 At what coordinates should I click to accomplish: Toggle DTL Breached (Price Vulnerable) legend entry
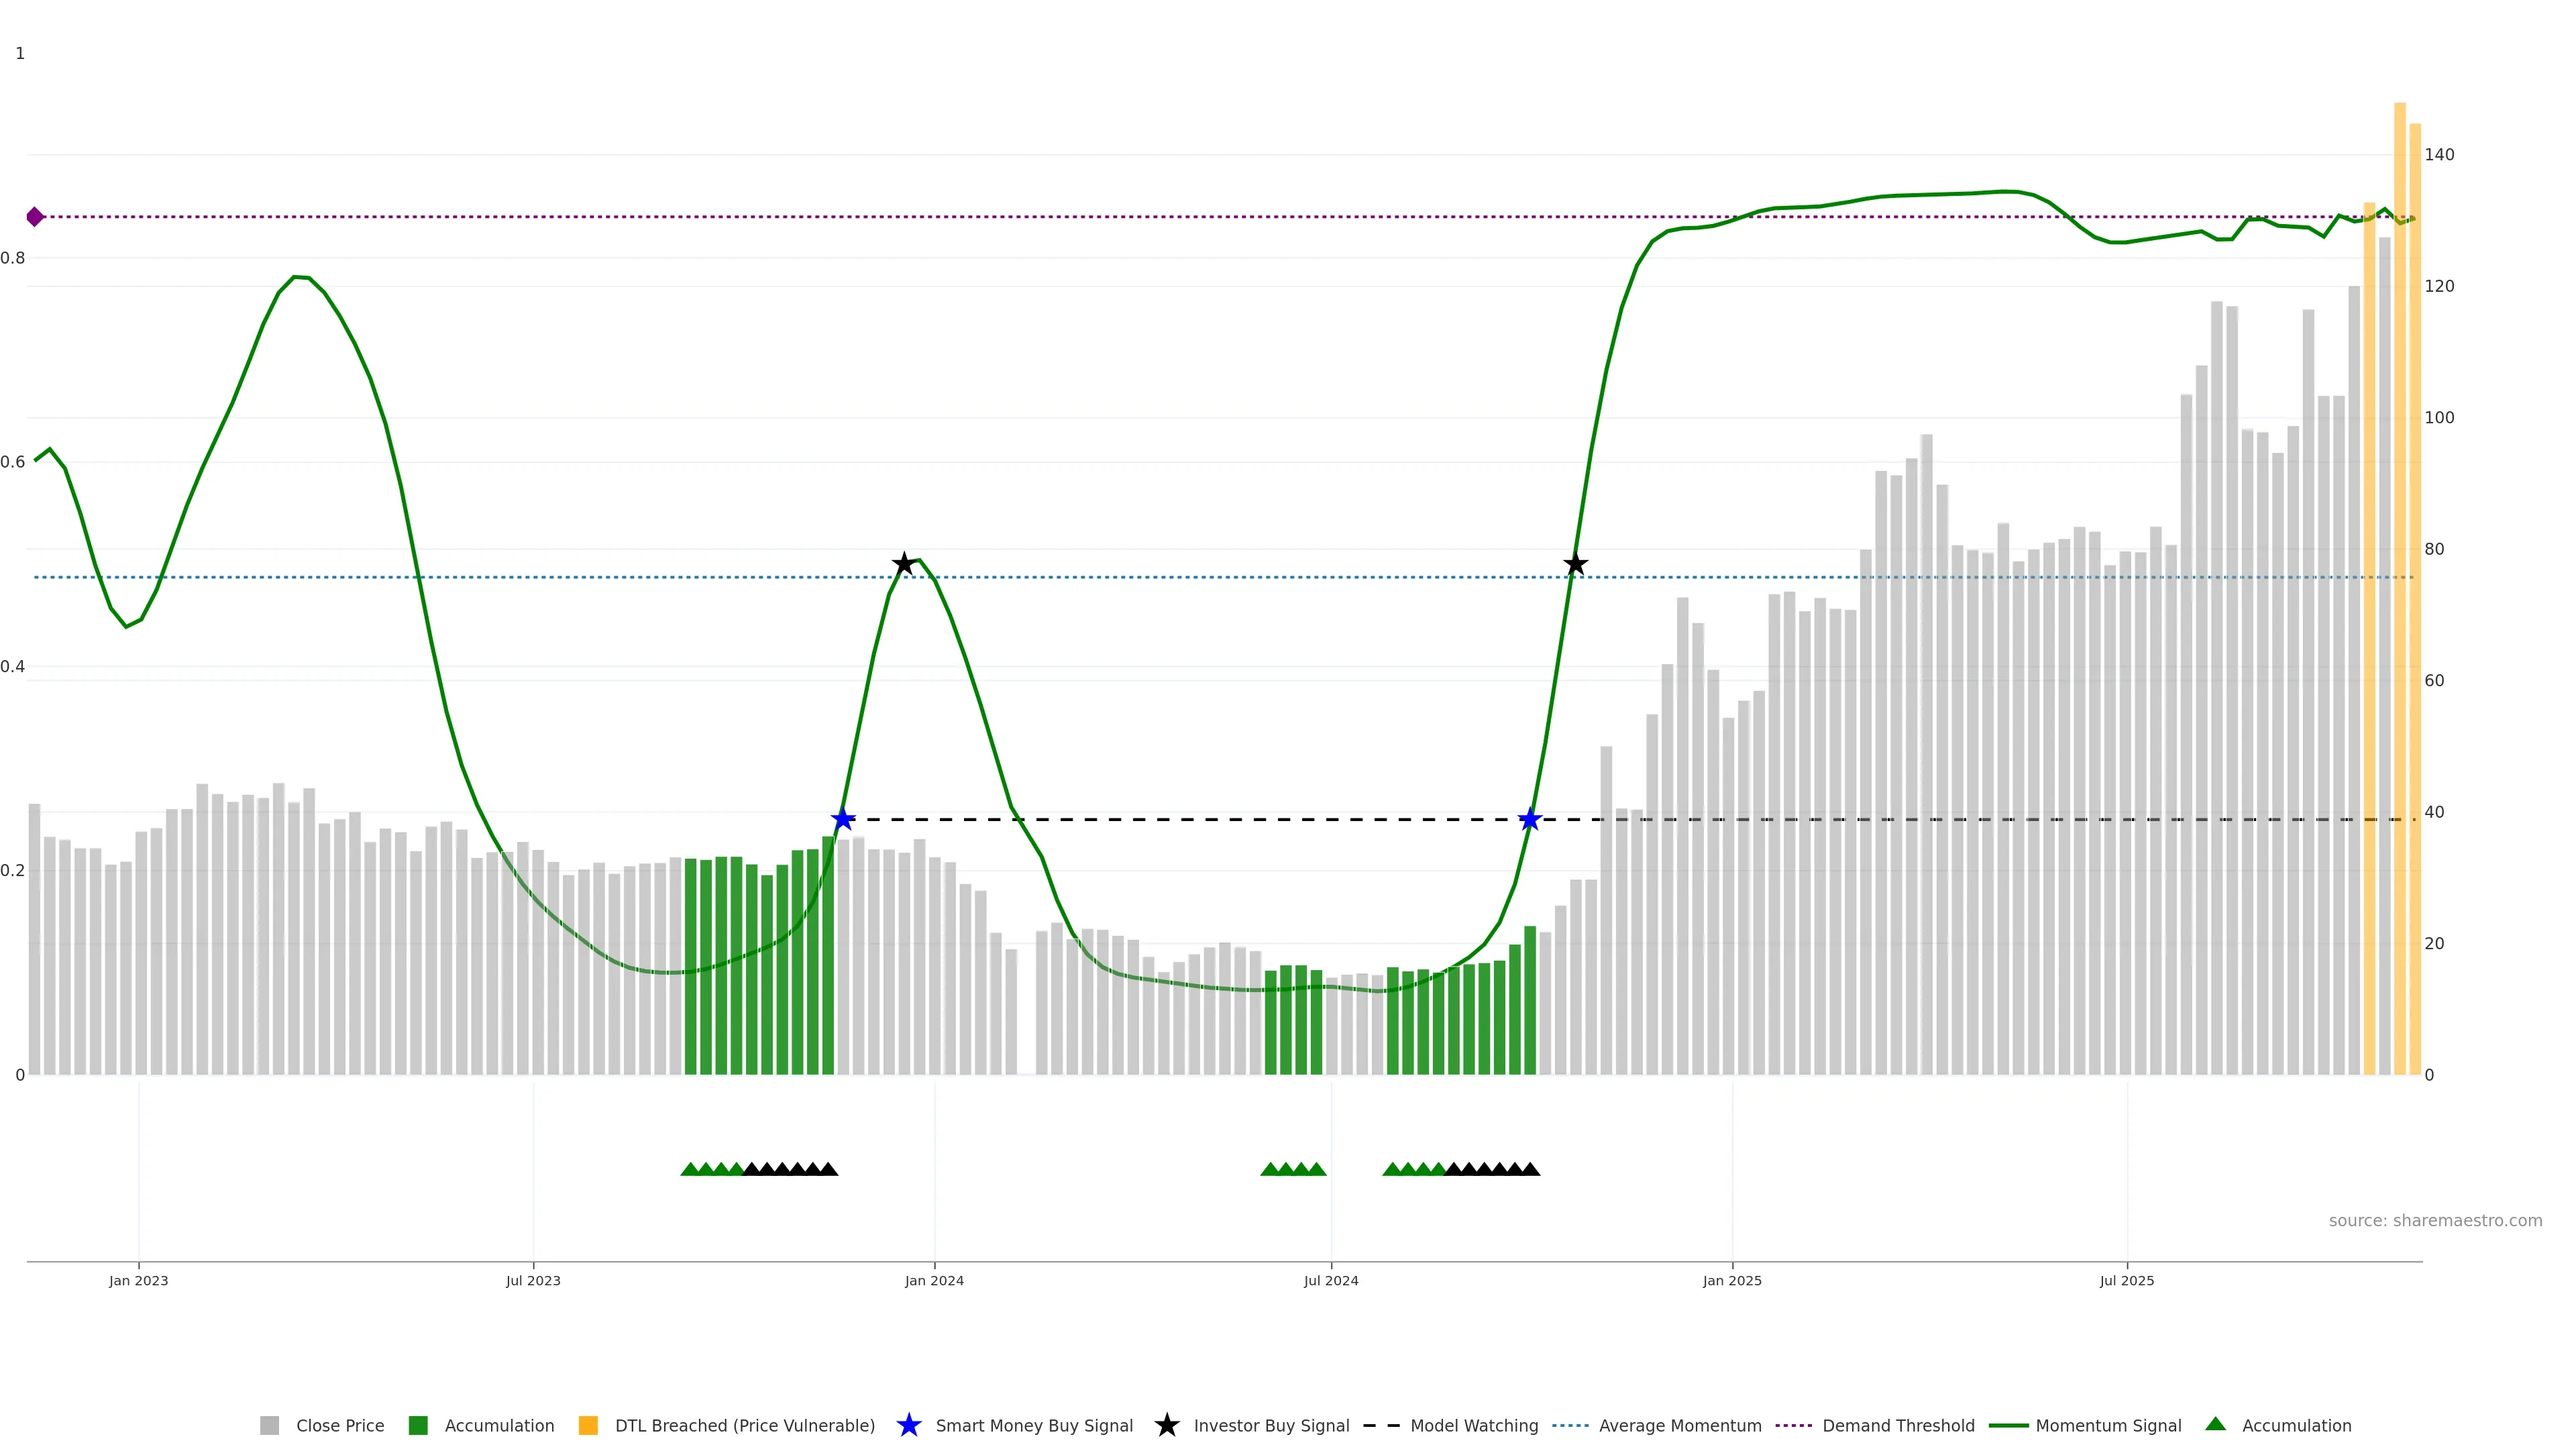point(744,1426)
